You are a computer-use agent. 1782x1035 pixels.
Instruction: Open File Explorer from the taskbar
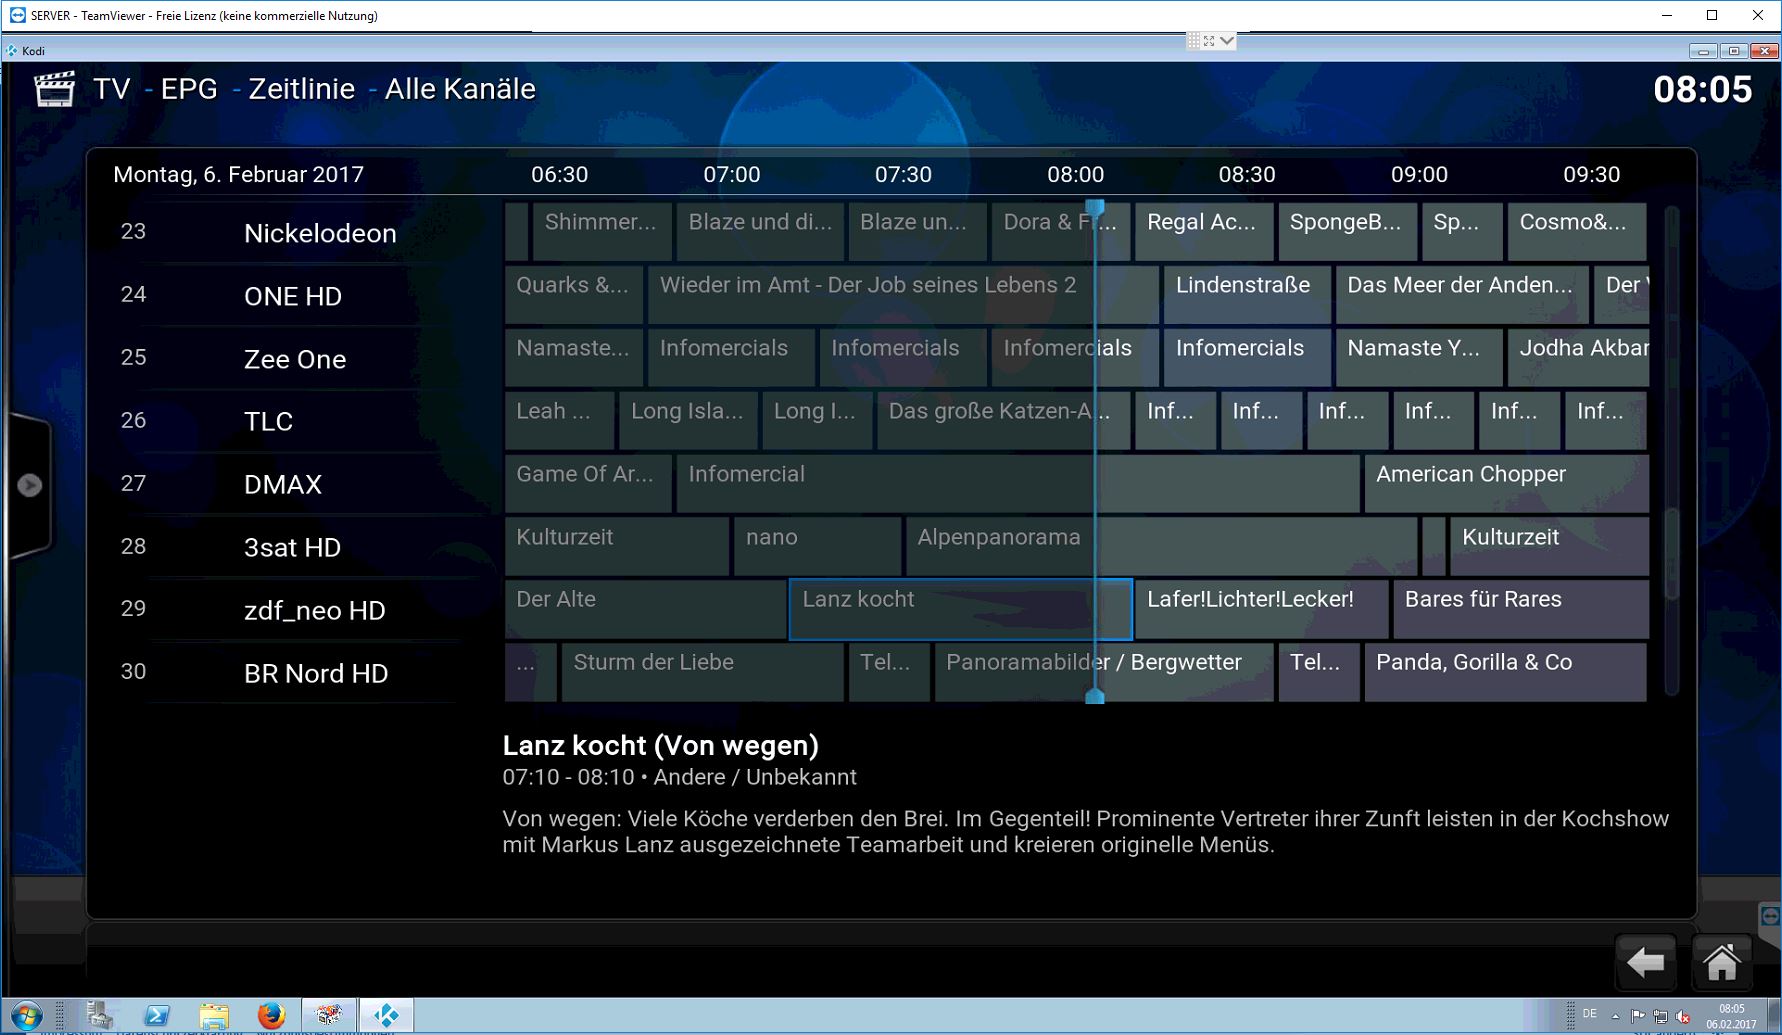point(214,1016)
